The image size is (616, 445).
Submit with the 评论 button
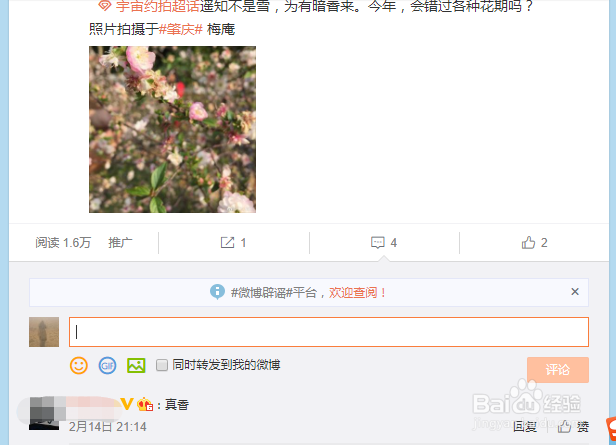[558, 370]
